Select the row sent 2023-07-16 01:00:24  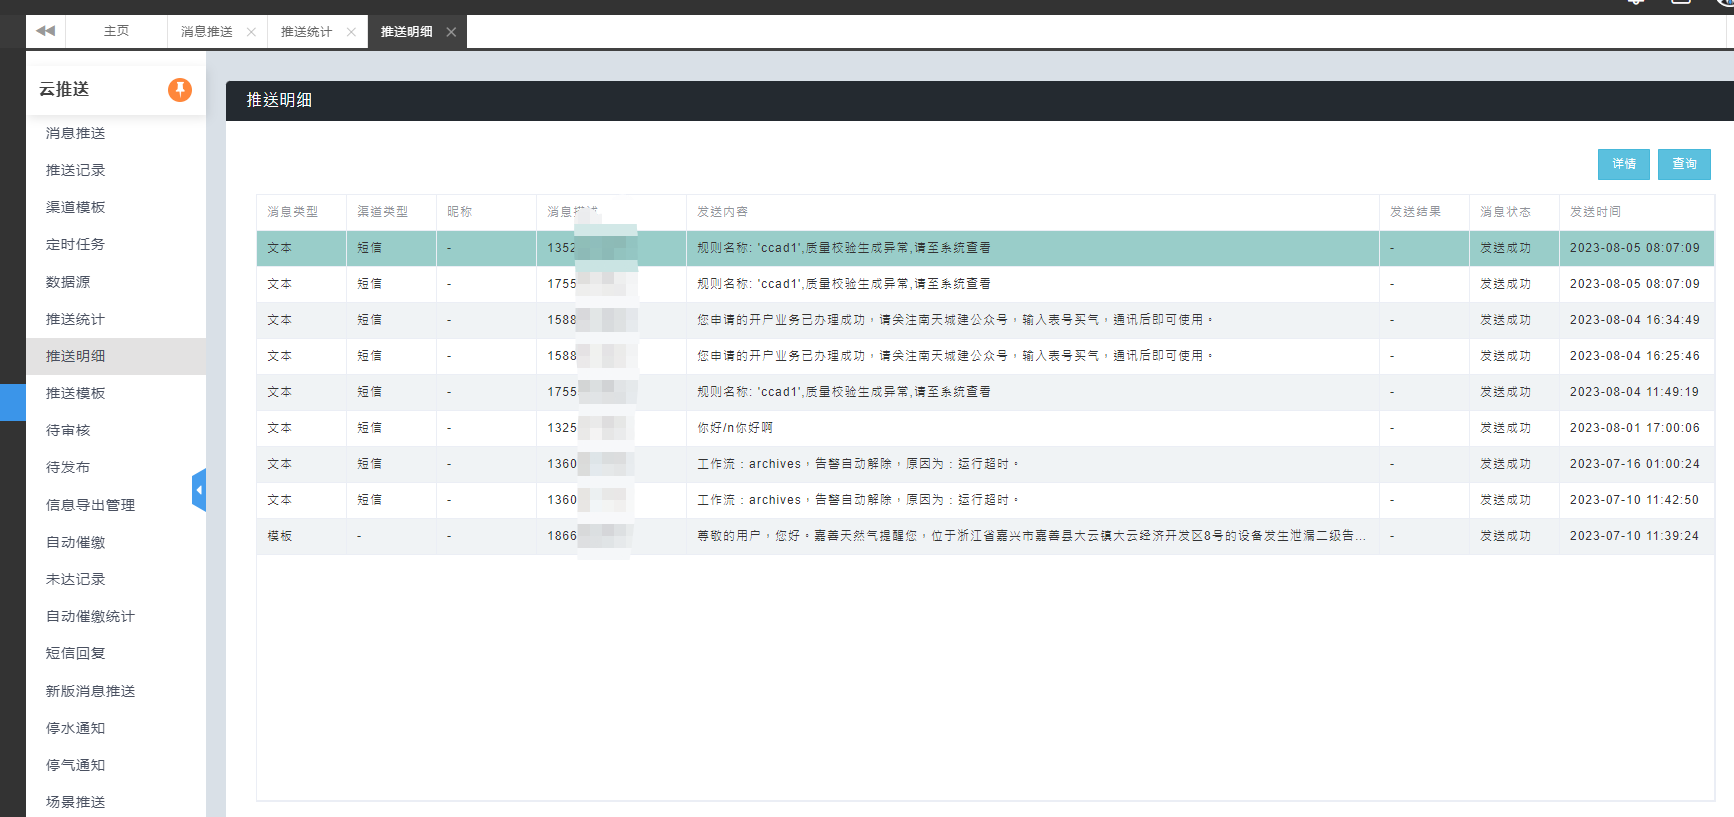tap(985, 464)
